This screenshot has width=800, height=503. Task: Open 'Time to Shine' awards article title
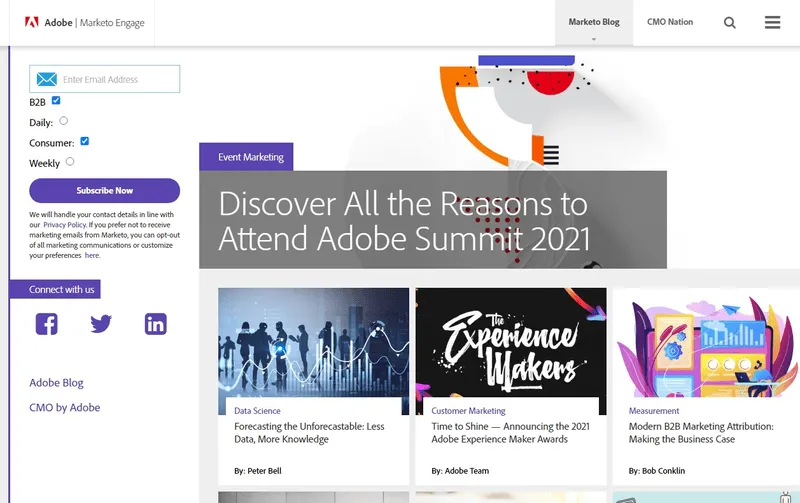coord(511,433)
